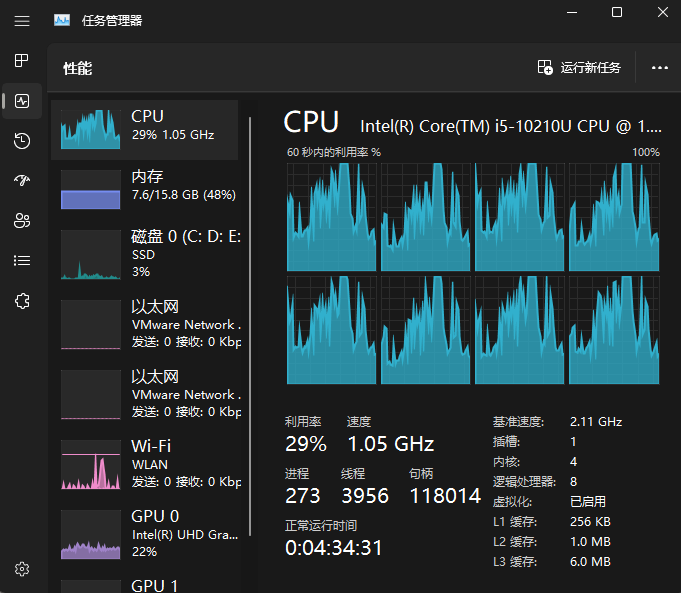Click the 虚拟化 已启用 value
The width and height of the screenshot is (681, 593).
tap(588, 502)
